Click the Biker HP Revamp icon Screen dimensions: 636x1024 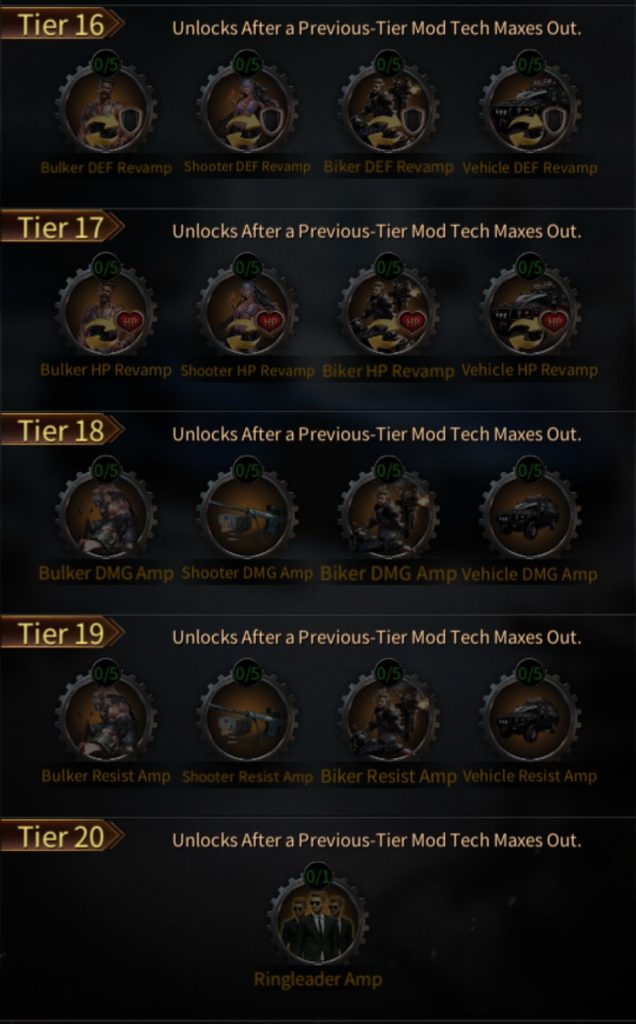tap(389, 310)
